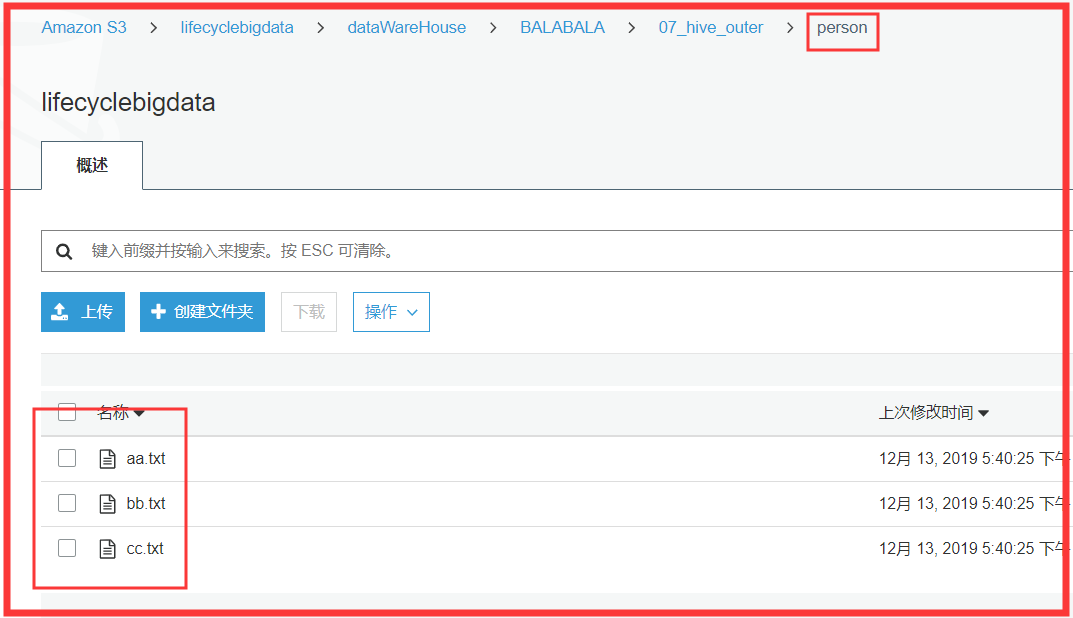1073x618 pixels.
Task: Sort by 上次修改时间 column arrow
Action: point(983,413)
